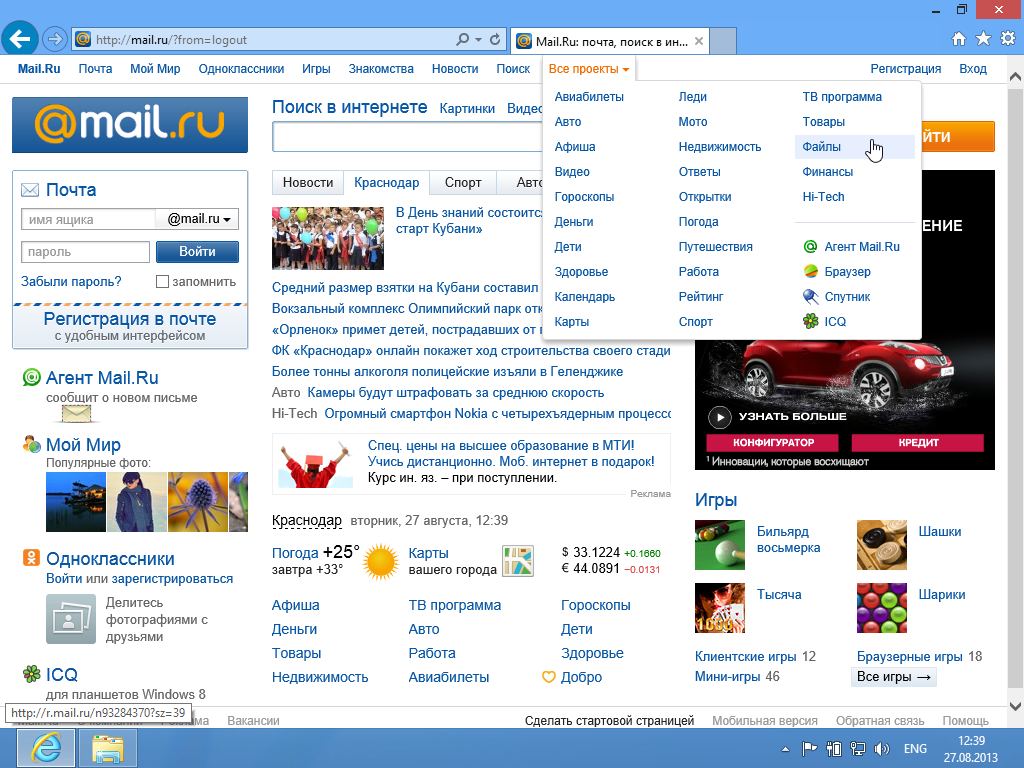The height and width of the screenshot is (768, 1024).
Task: Click the пароль password field
Action: [x=86, y=251]
